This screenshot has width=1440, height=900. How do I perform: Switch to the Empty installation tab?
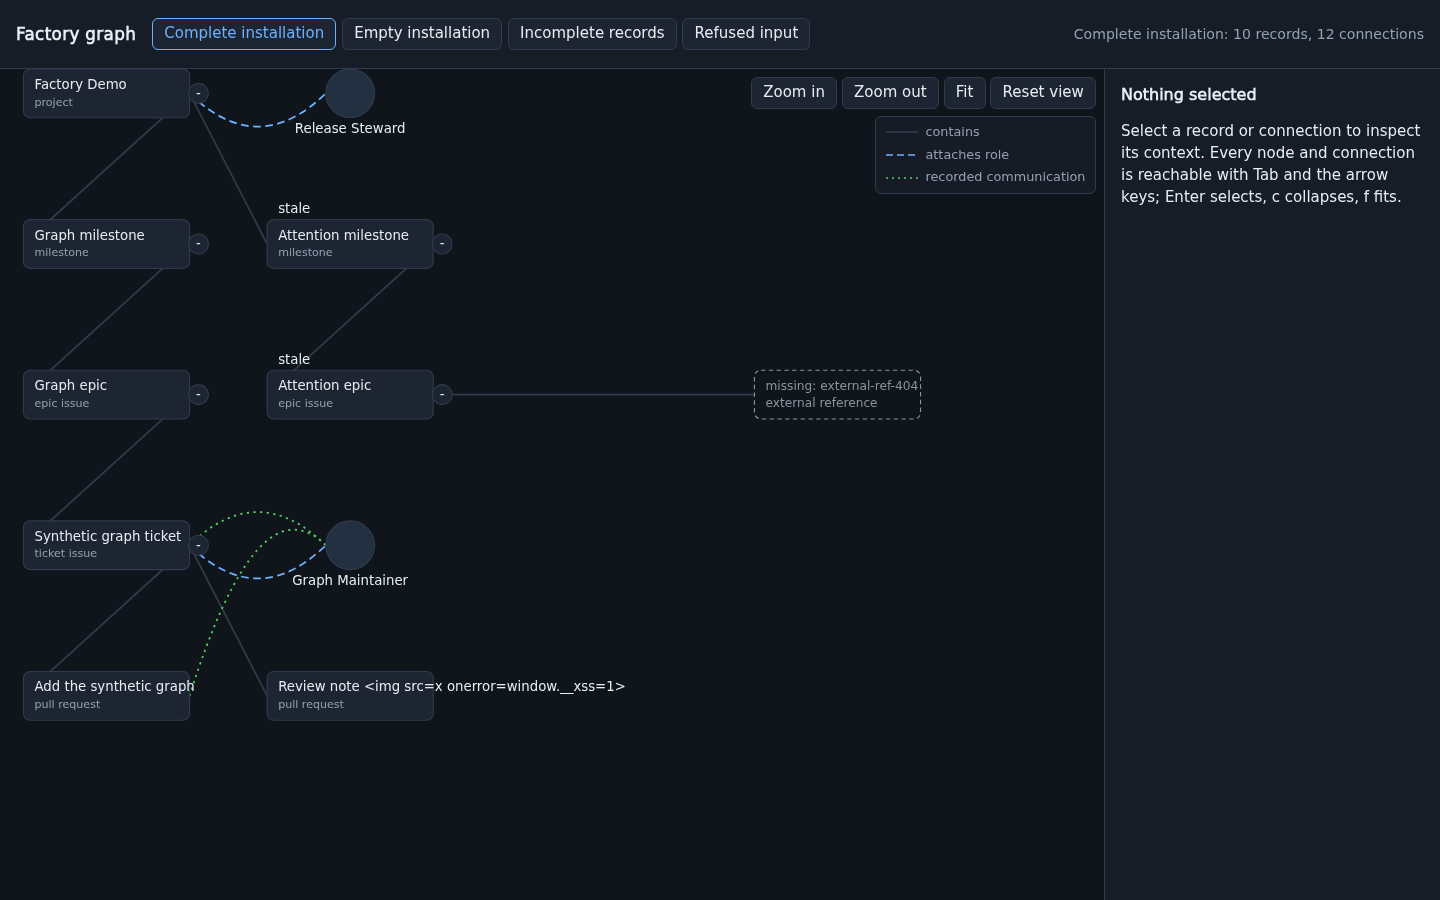[x=422, y=33]
